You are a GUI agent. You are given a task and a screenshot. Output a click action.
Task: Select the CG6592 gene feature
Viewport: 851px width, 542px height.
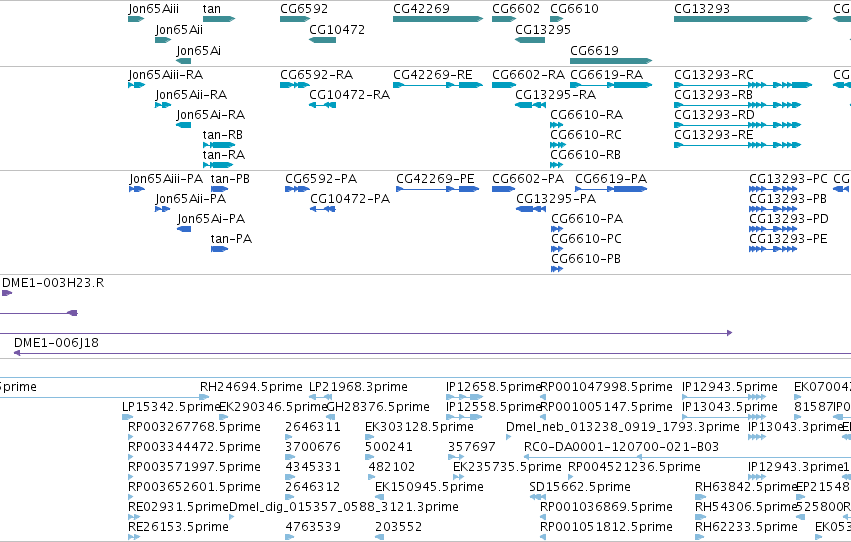(x=295, y=19)
